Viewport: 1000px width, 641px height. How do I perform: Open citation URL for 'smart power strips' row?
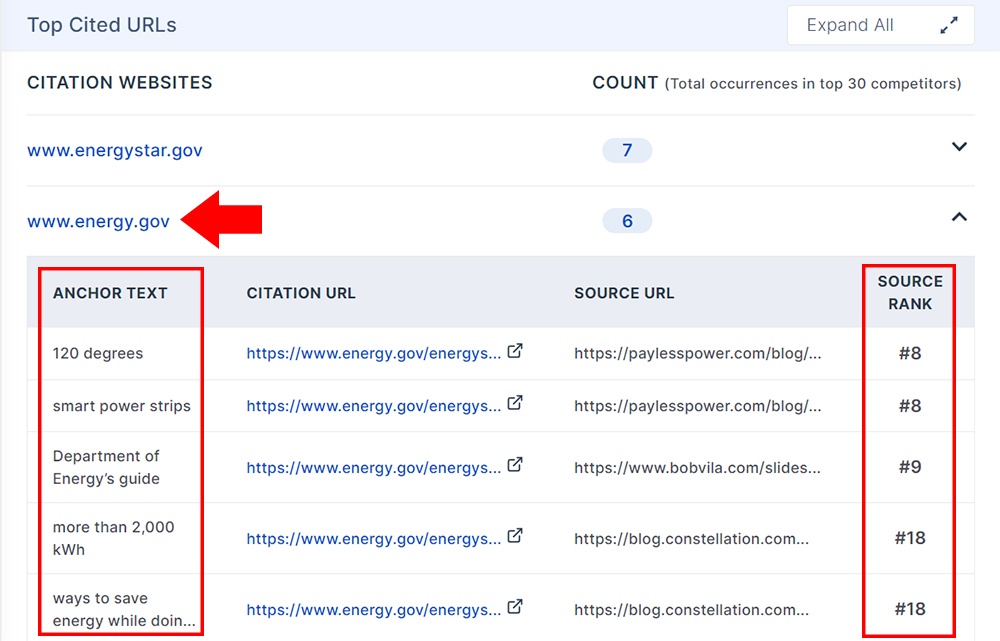374,406
